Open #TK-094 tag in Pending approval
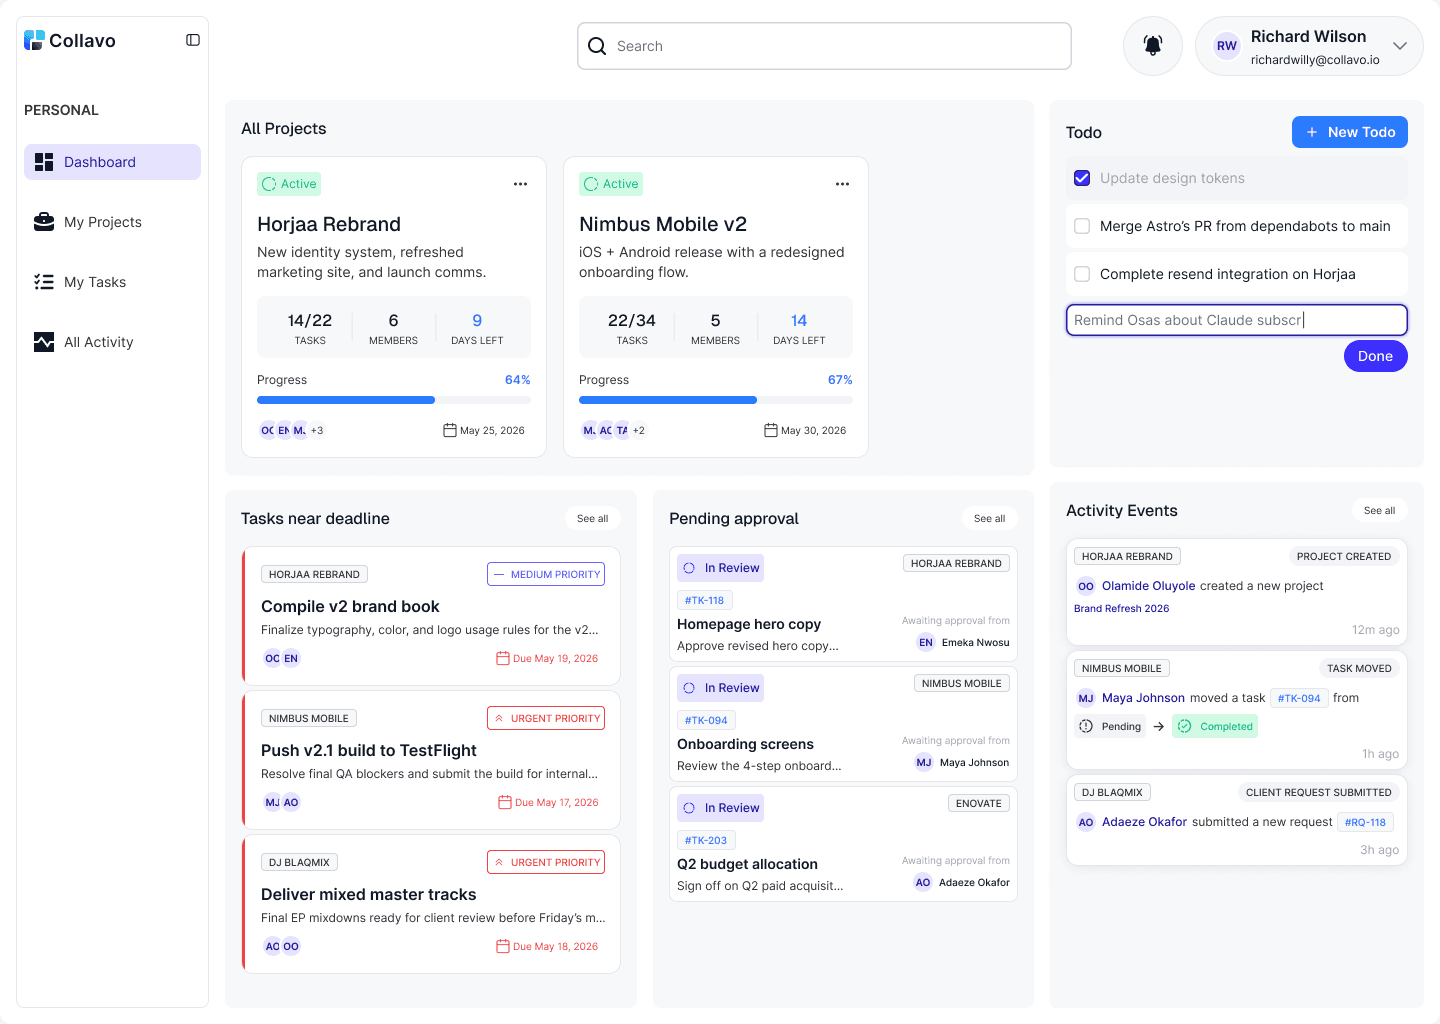1440x1024 pixels. tap(706, 720)
